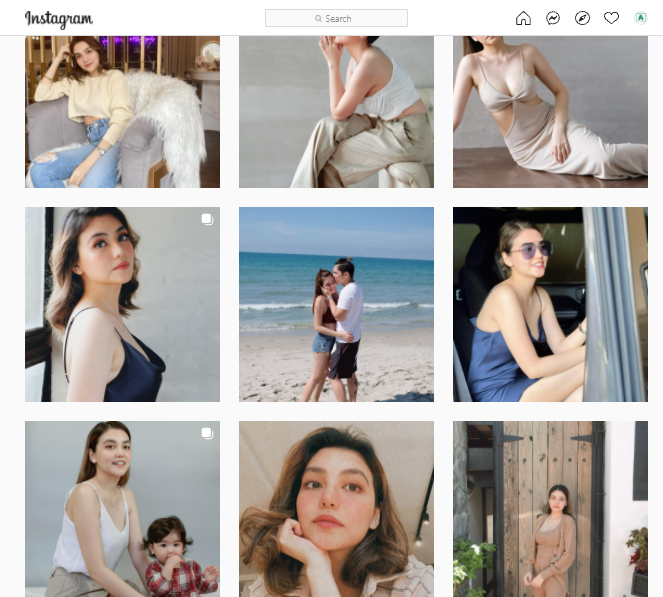The width and height of the screenshot is (663, 597).
Task: Click the magnifier icon in Search
Action: pyautogui.click(x=318, y=19)
